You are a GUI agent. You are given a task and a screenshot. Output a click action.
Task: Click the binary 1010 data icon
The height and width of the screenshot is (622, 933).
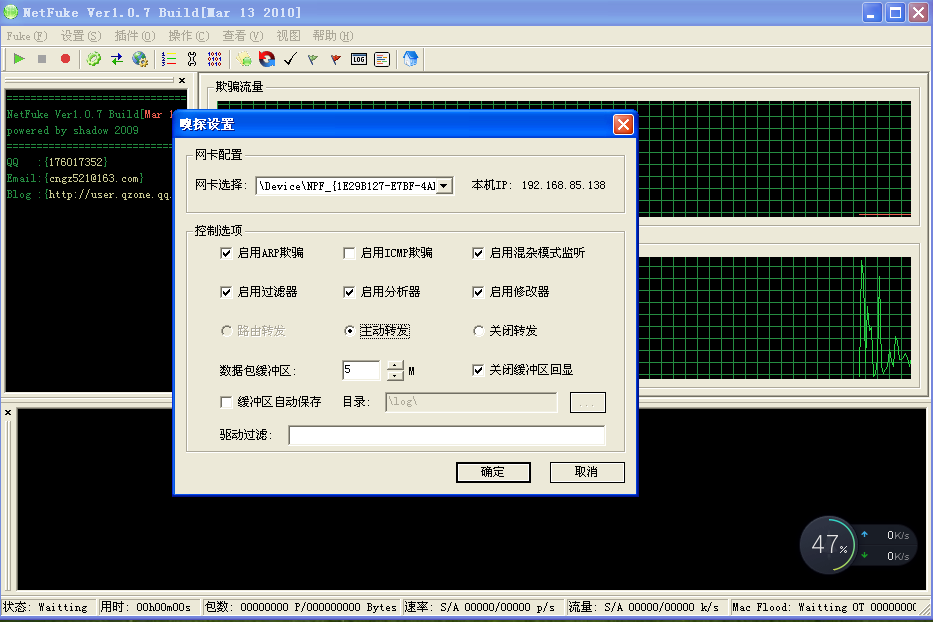[x=214, y=58]
